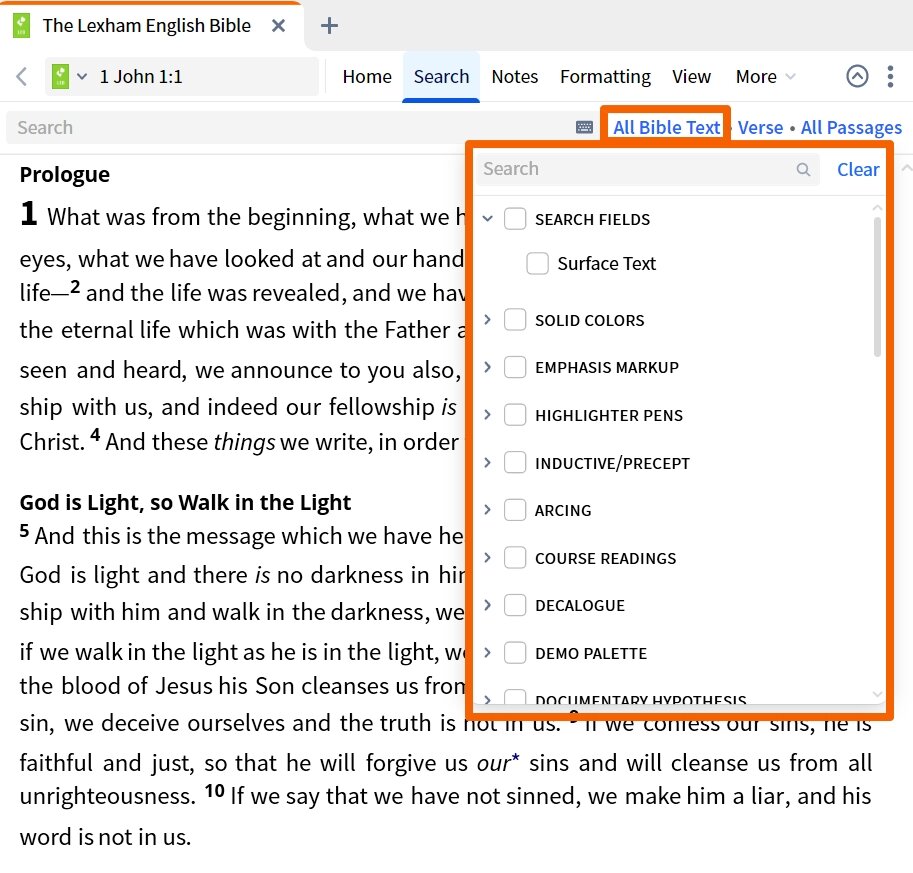Image resolution: width=913 pixels, height=873 pixels.
Task: Click the Verse link
Action: point(760,128)
